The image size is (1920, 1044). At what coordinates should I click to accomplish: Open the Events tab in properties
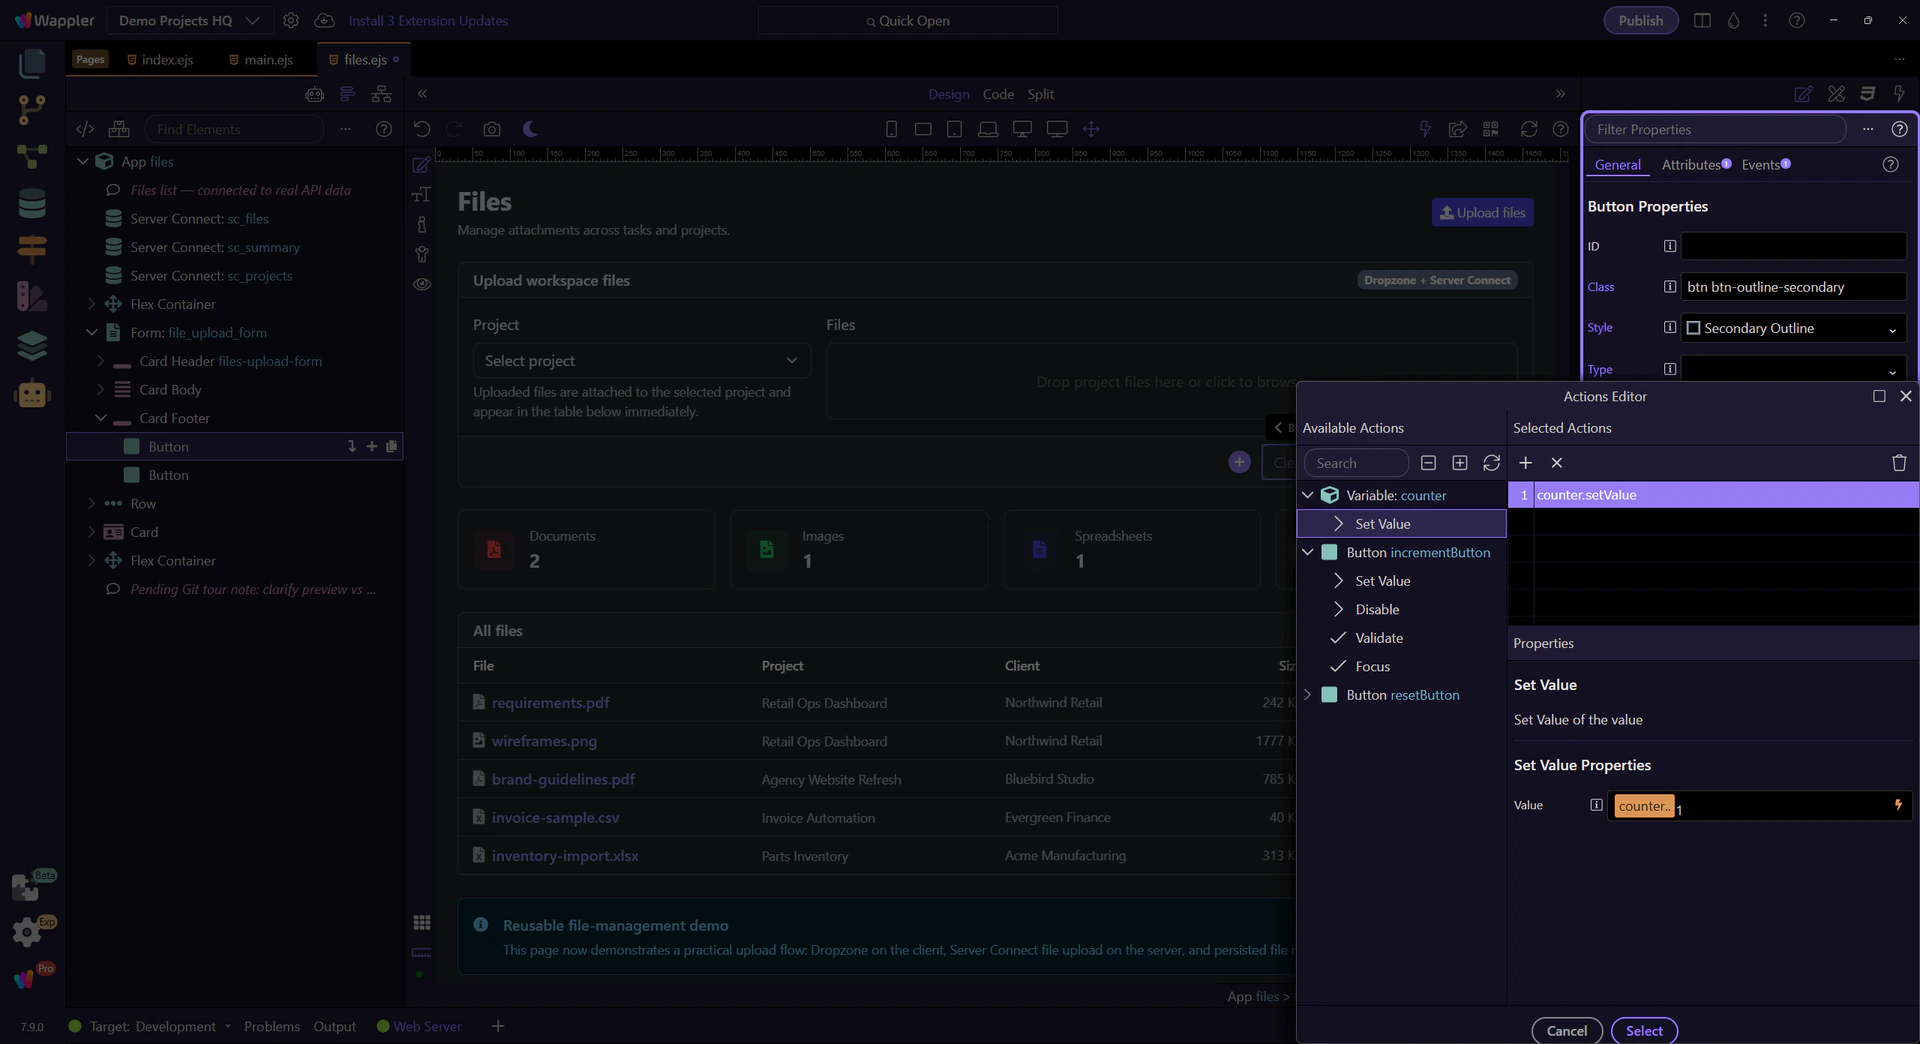1761,165
